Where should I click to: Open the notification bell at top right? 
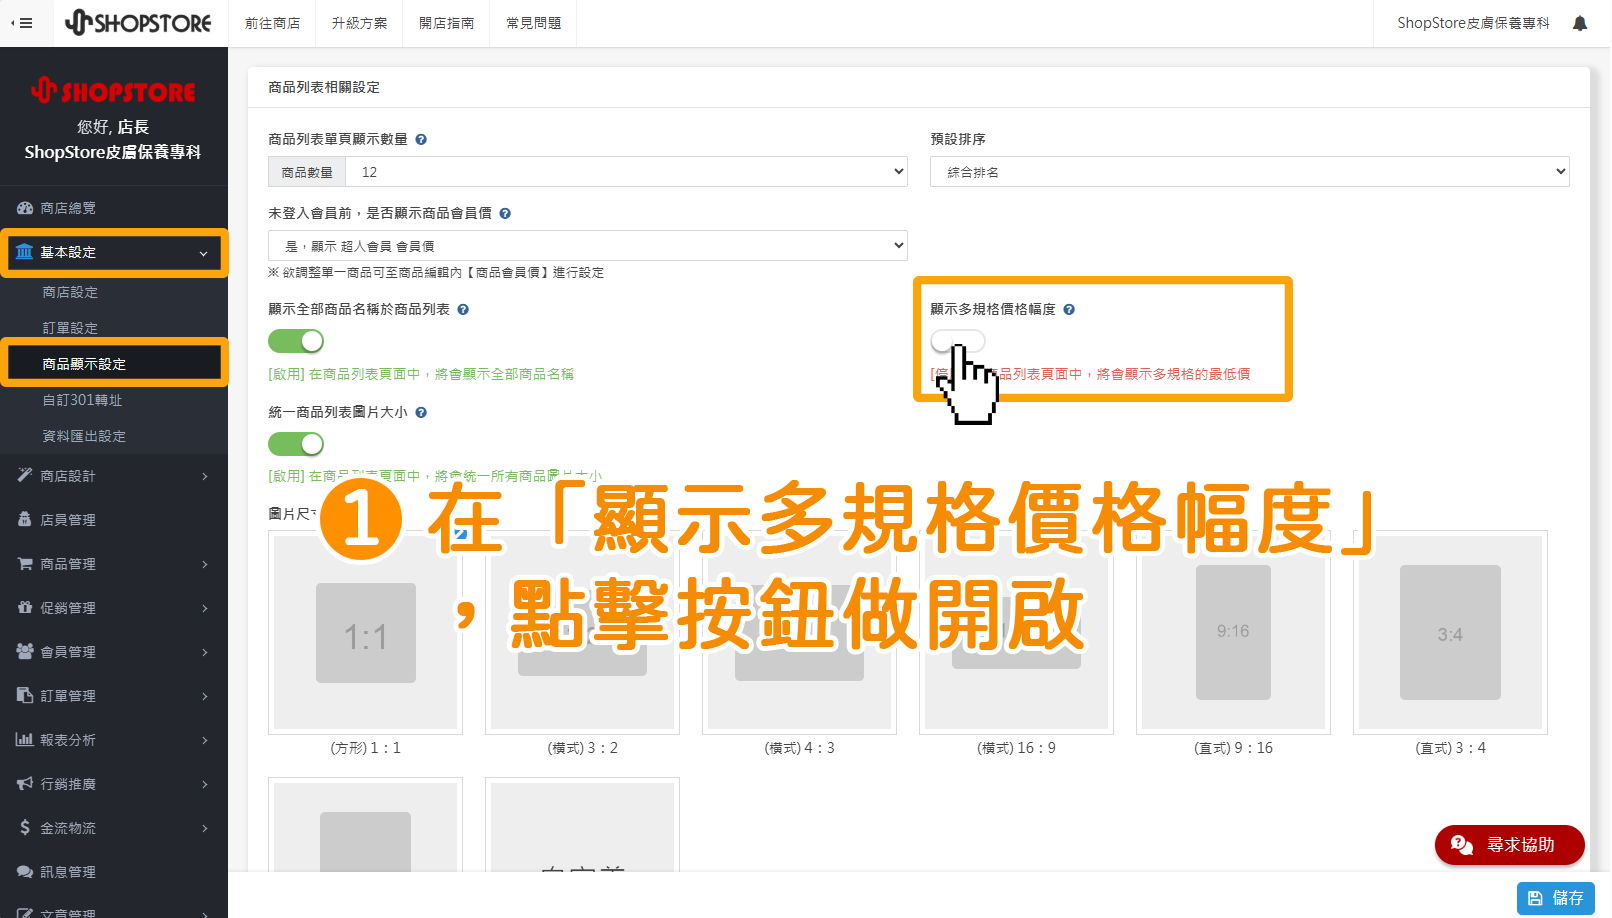tap(1581, 22)
